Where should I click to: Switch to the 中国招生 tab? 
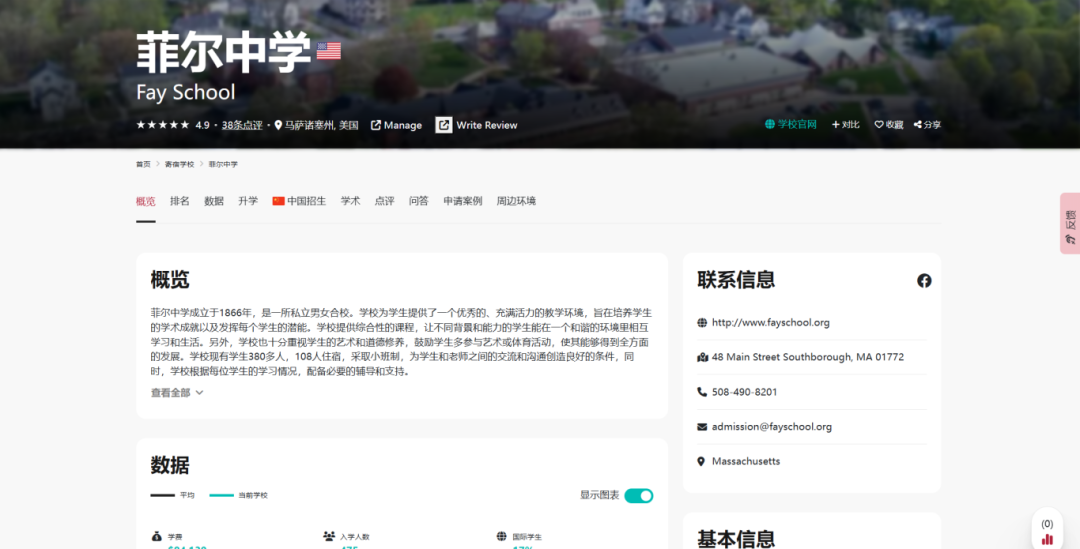(x=299, y=201)
